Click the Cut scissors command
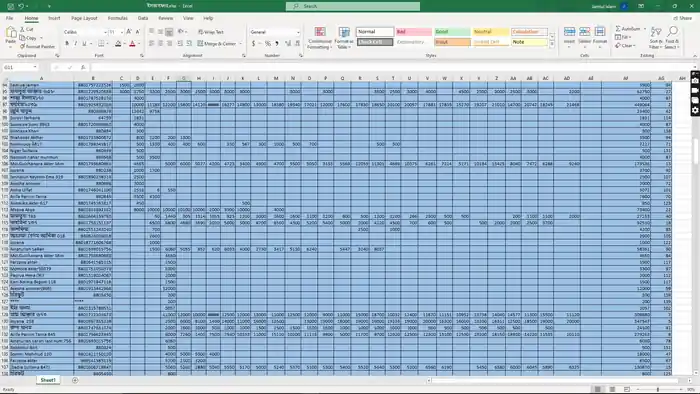The image size is (700, 394). (27, 29)
